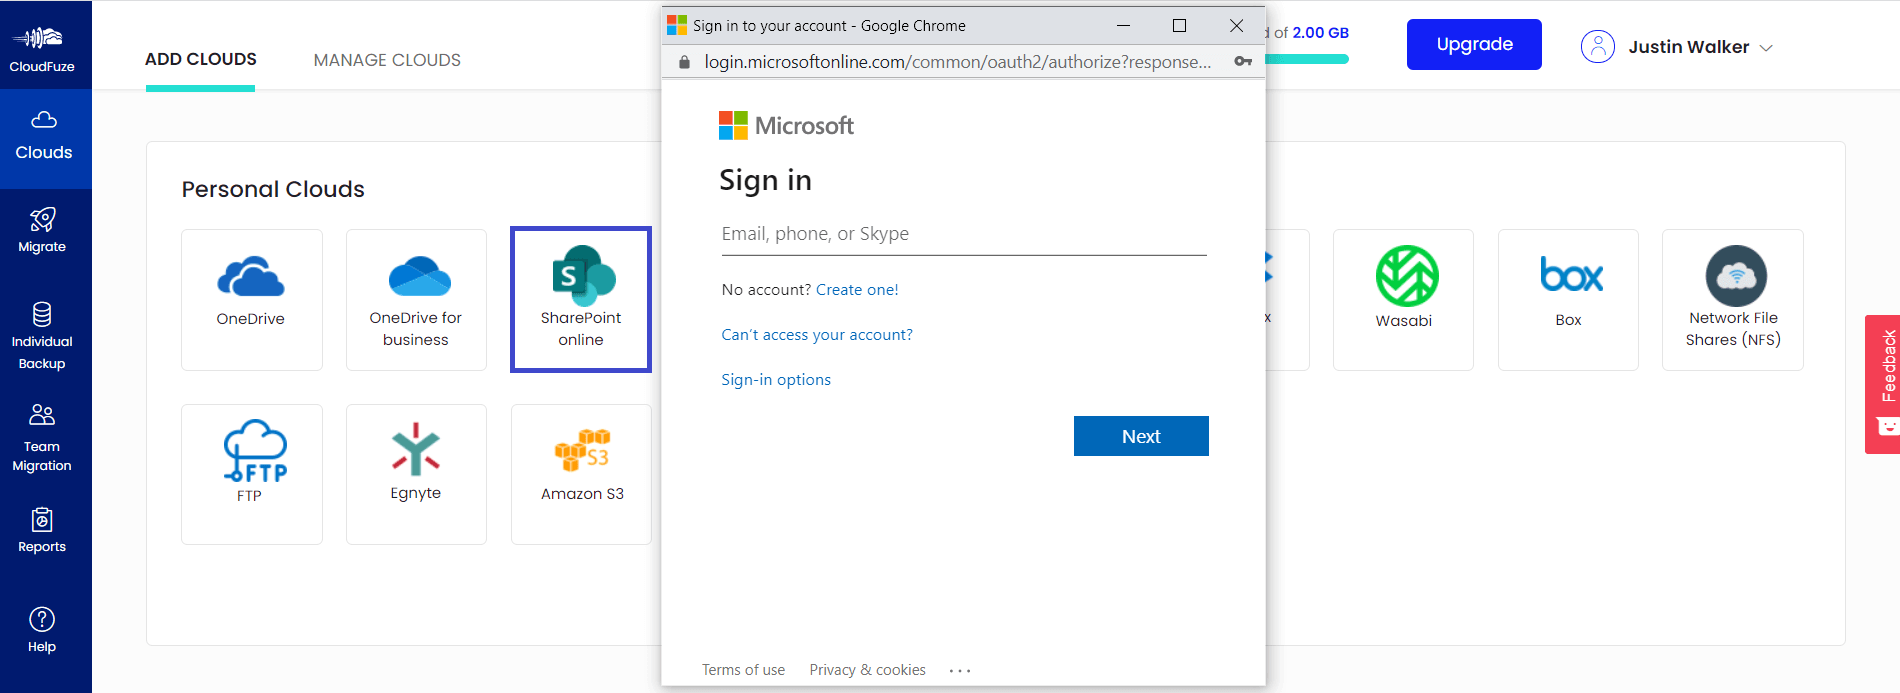Select the Box cloud tile
1900x693 pixels.
click(x=1568, y=300)
